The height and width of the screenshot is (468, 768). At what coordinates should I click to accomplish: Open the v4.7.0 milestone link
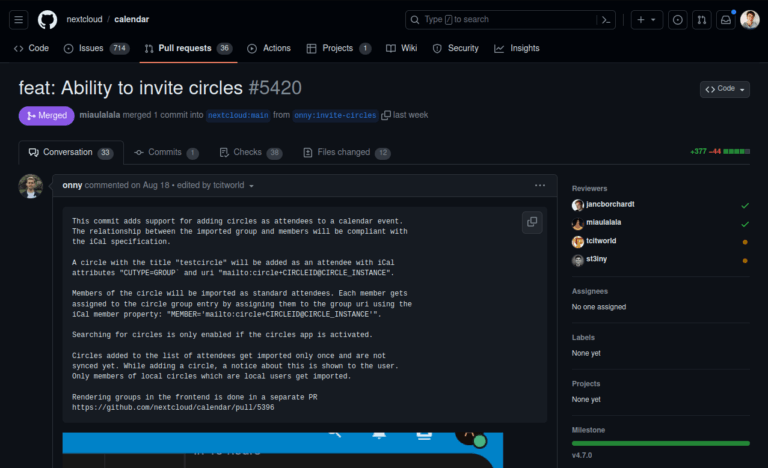582,455
